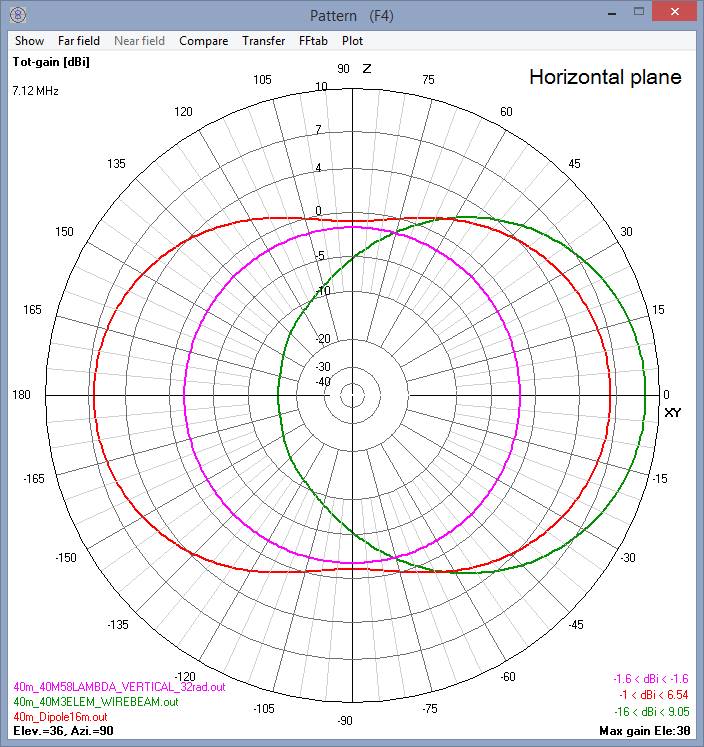The image size is (704, 747).
Task: Open the Compare menu
Action: [204, 41]
